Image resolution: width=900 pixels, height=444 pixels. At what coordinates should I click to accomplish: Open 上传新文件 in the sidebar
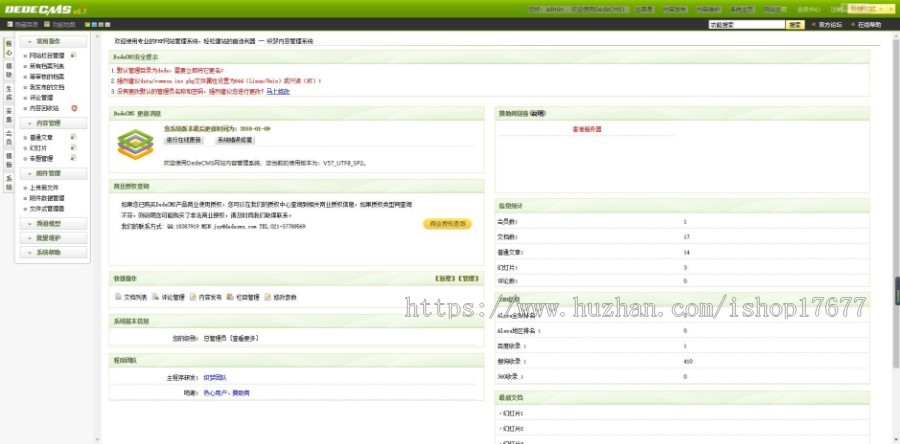(44, 188)
